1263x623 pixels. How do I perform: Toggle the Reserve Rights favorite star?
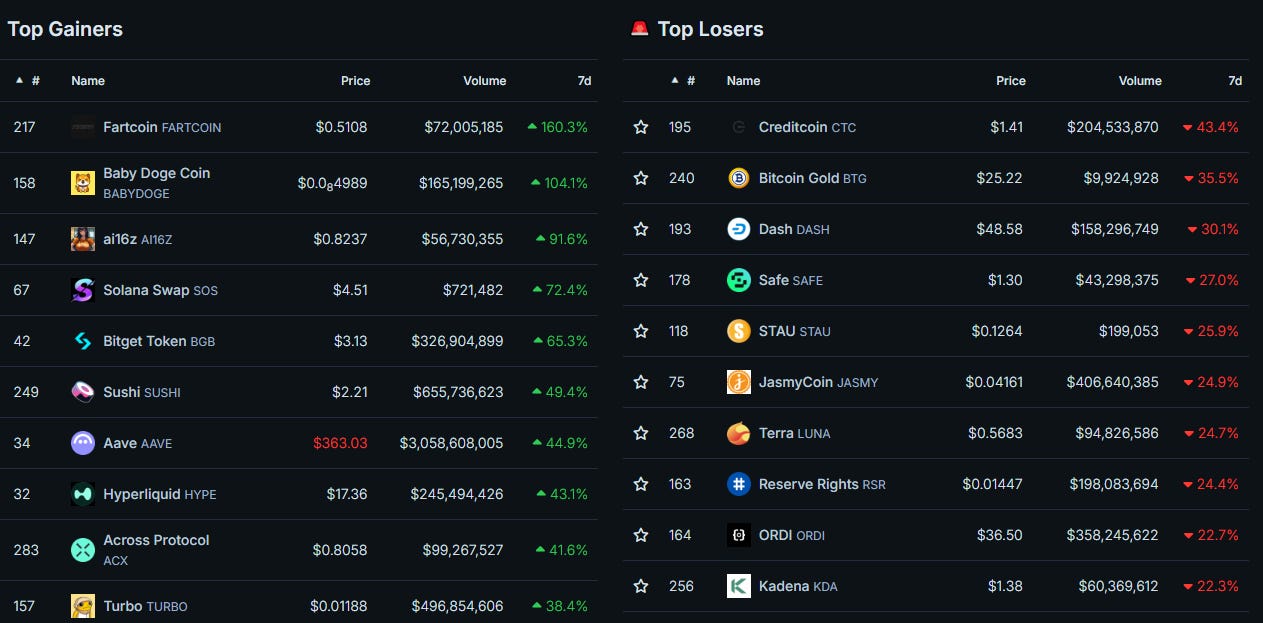(x=641, y=484)
